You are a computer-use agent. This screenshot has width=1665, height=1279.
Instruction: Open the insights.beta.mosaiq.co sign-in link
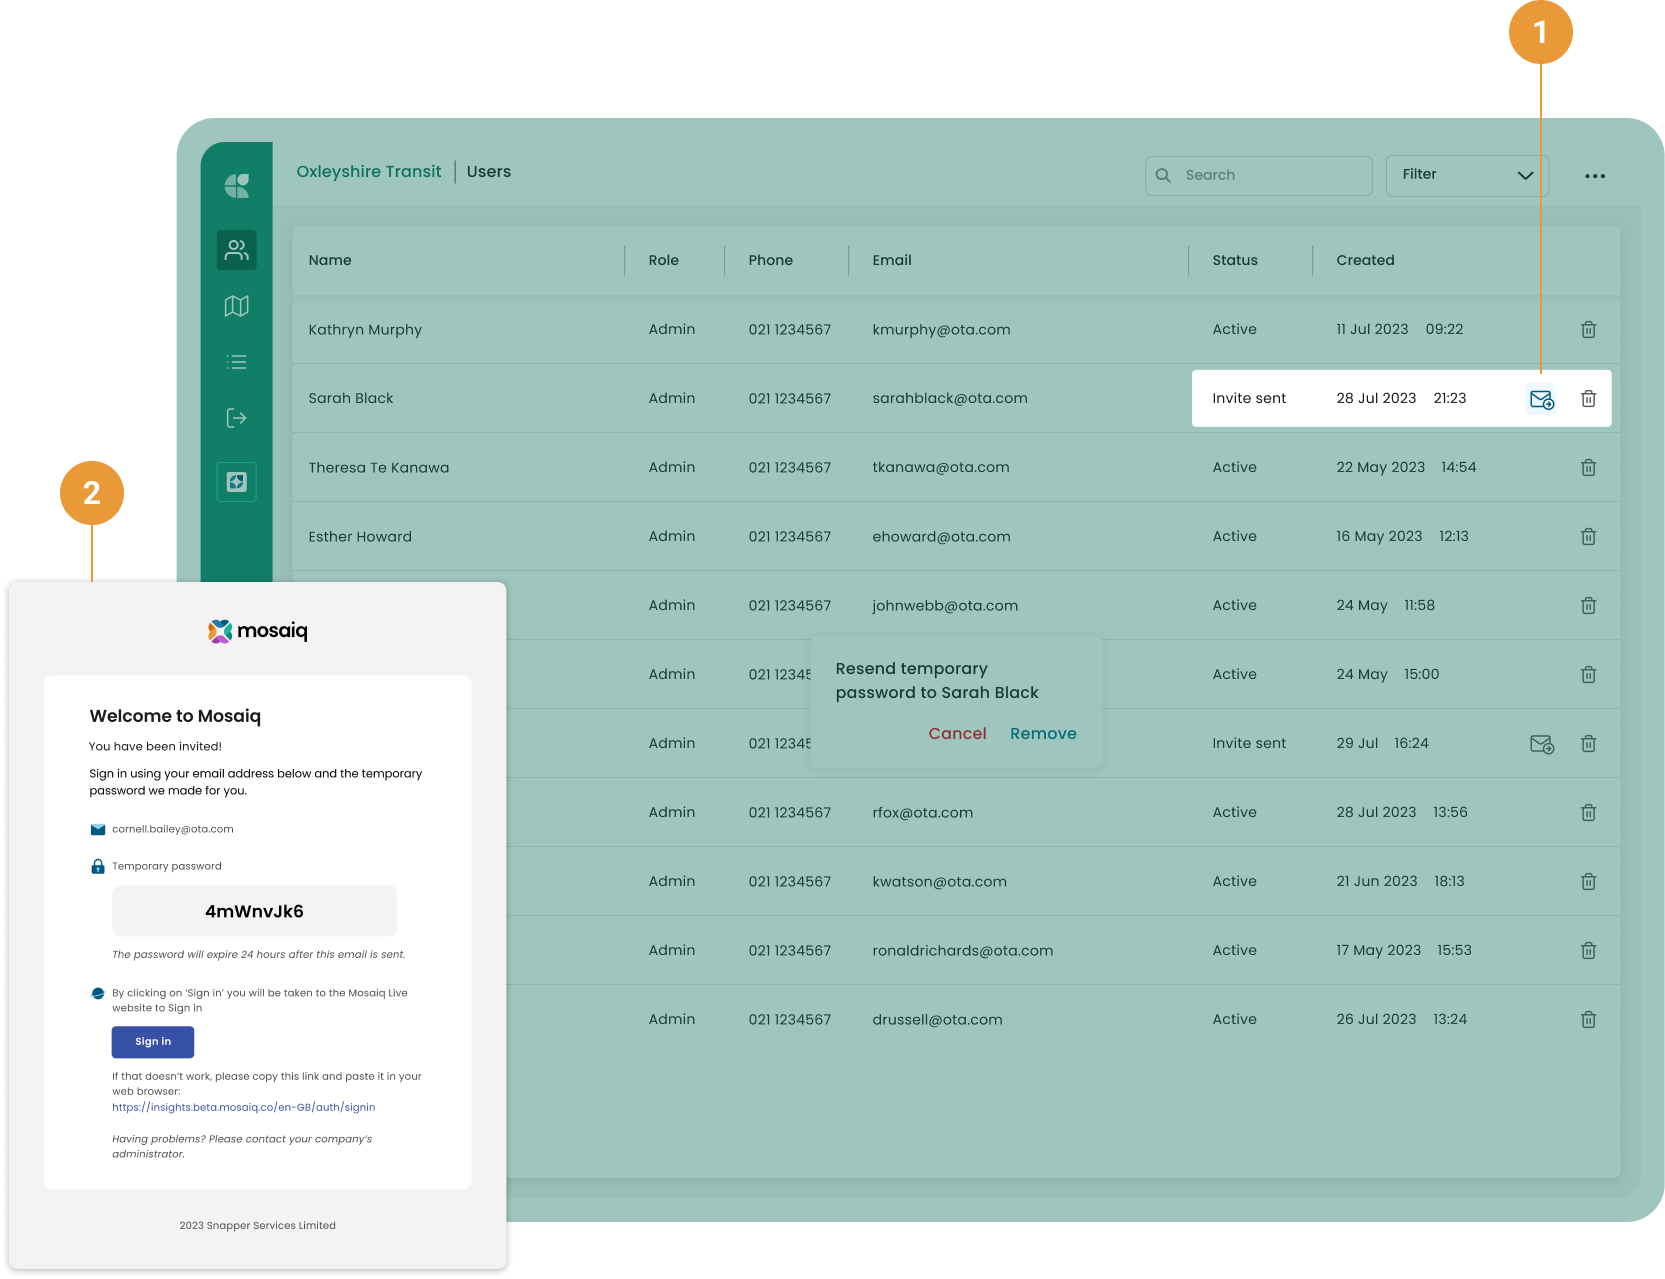(243, 1107)
